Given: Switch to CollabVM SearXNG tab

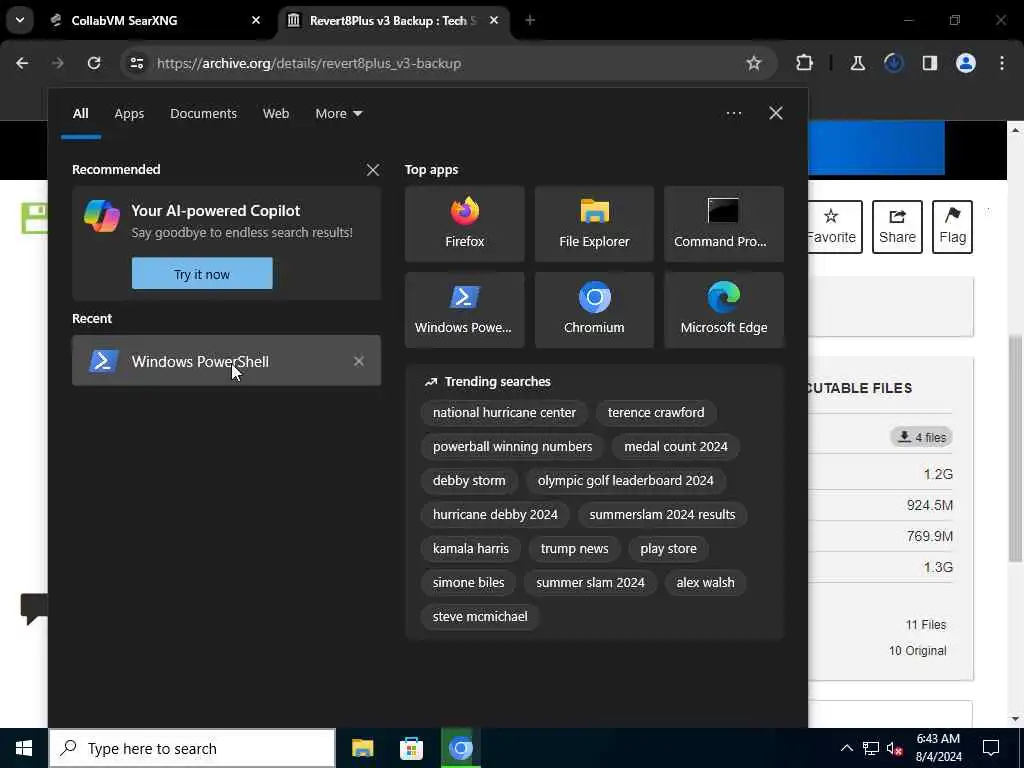Looking at the screenshot, I should point(155,21).
